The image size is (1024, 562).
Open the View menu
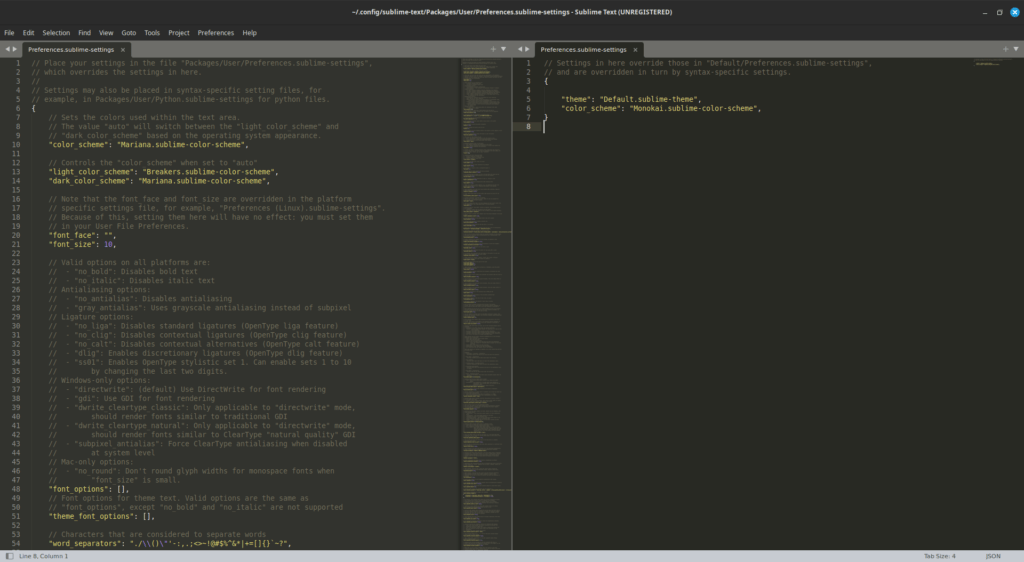point(106,33)
